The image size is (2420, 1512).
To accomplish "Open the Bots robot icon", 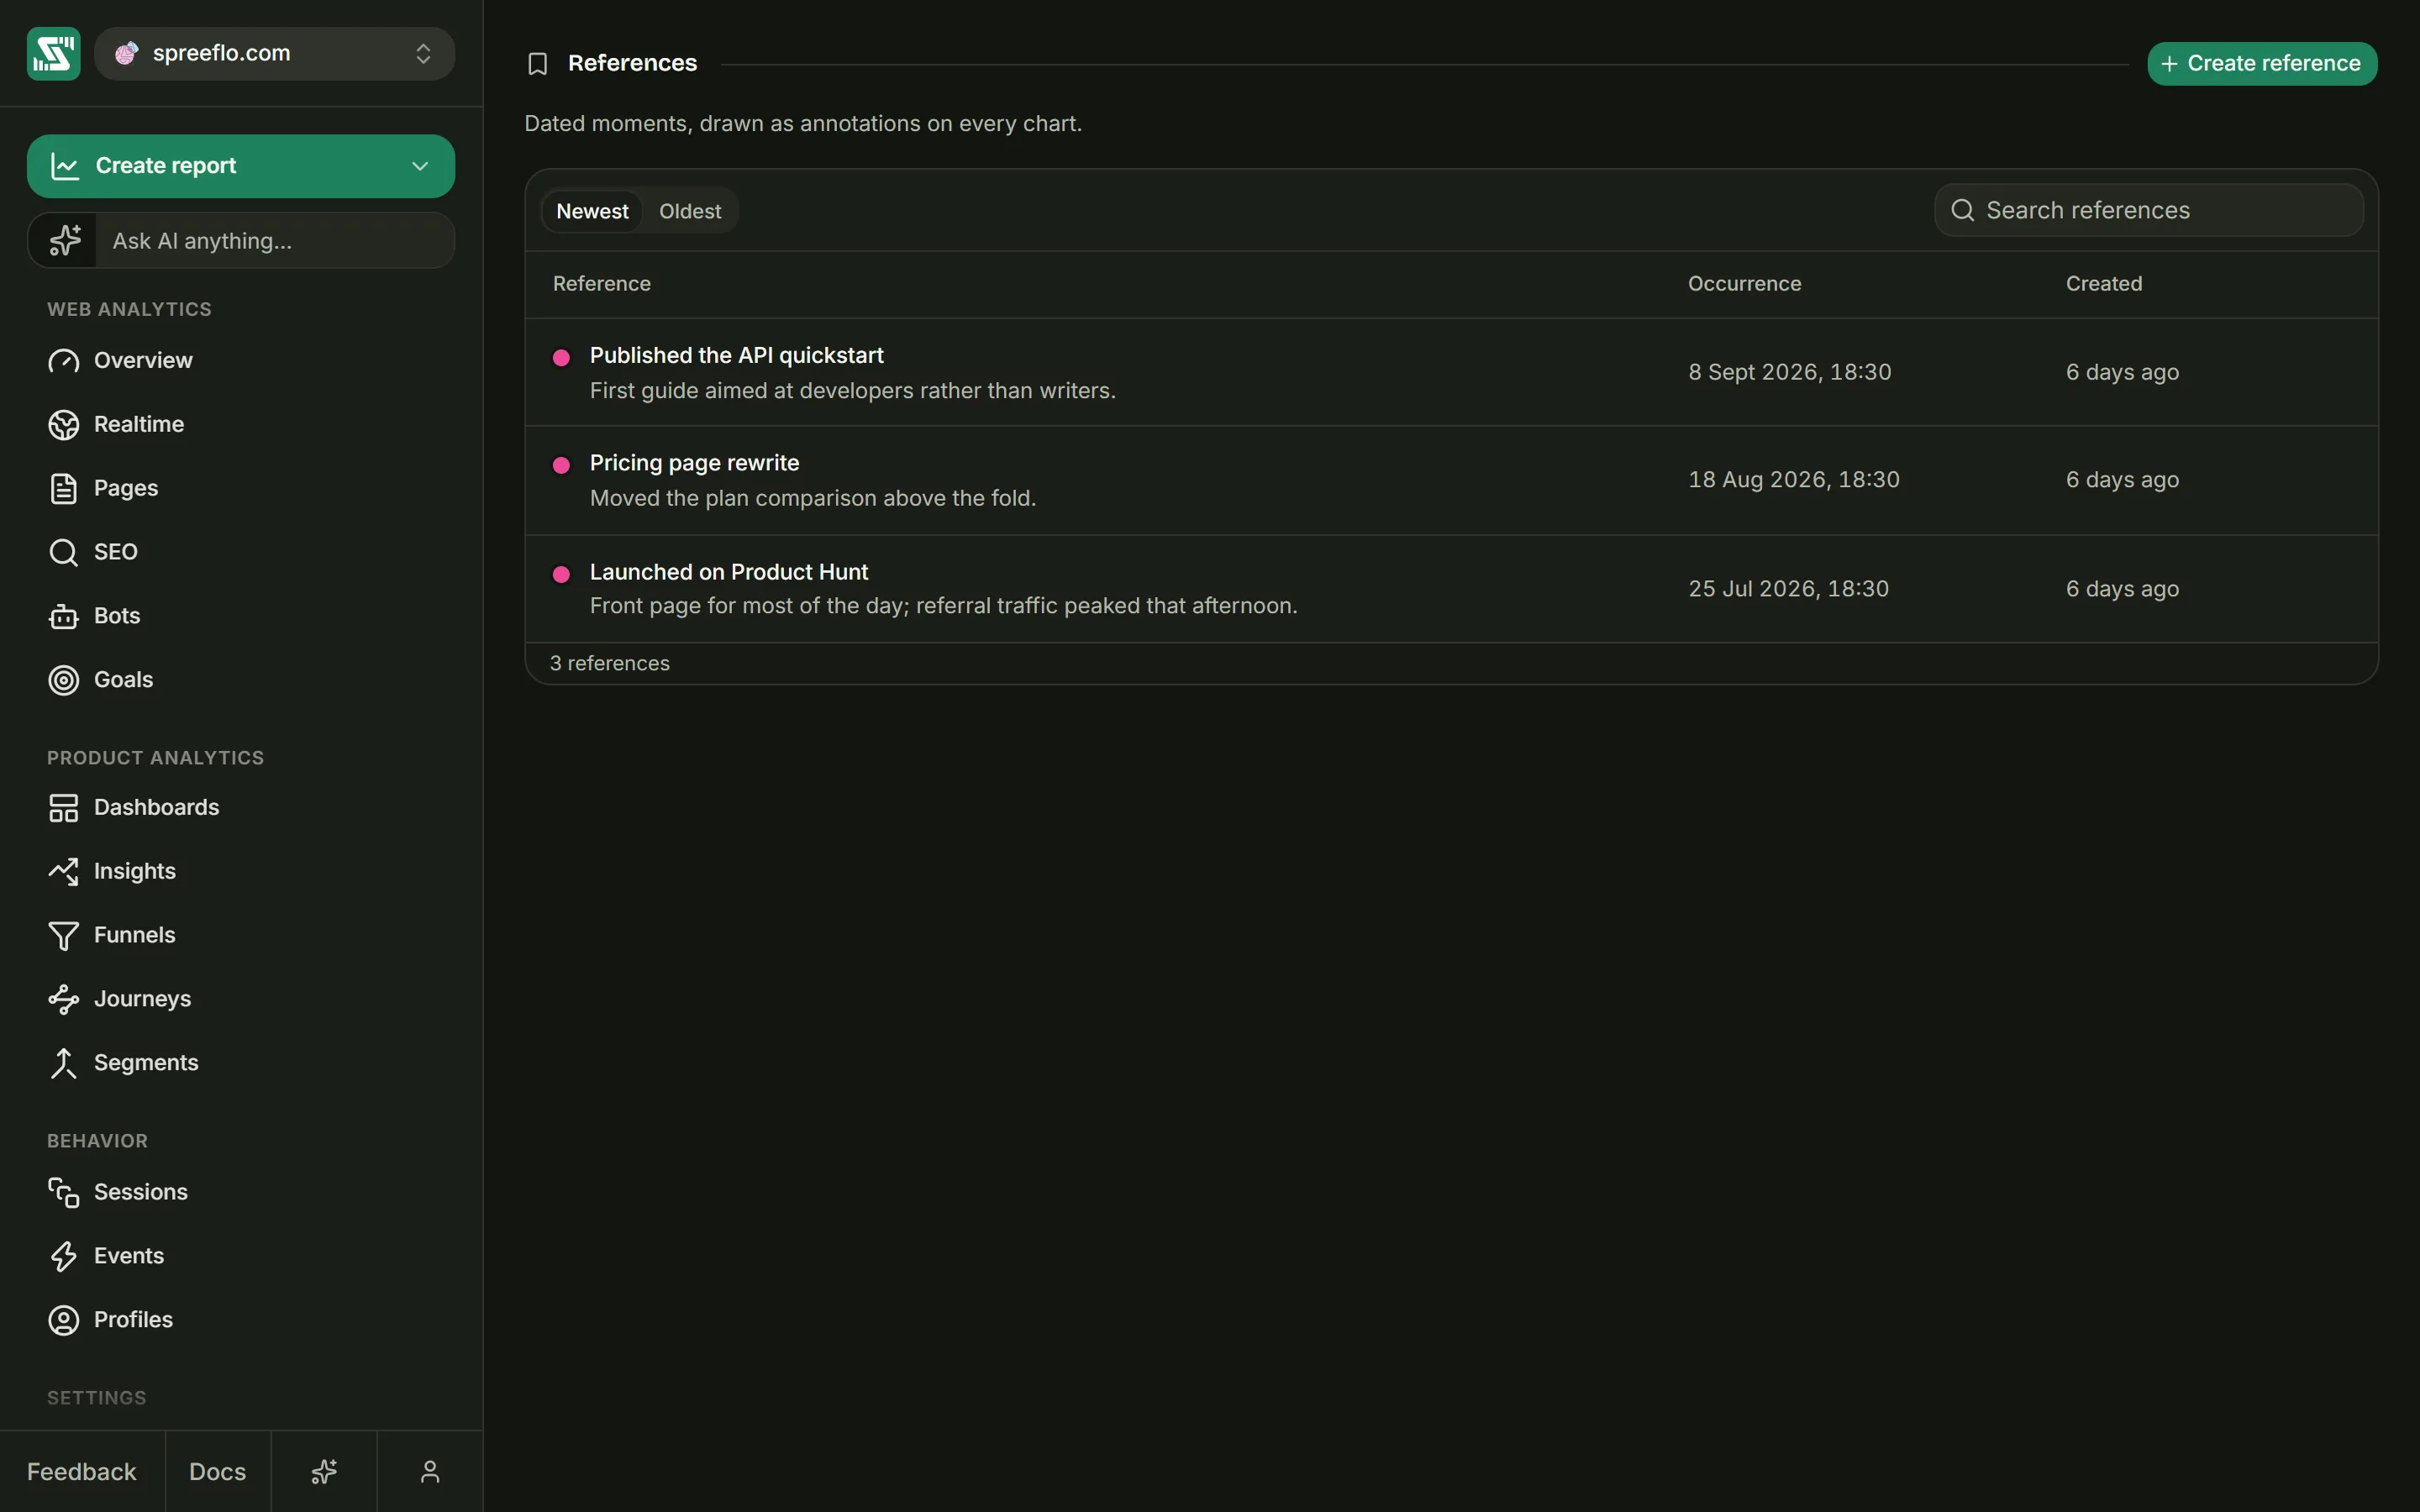I will tap(64, 616).
